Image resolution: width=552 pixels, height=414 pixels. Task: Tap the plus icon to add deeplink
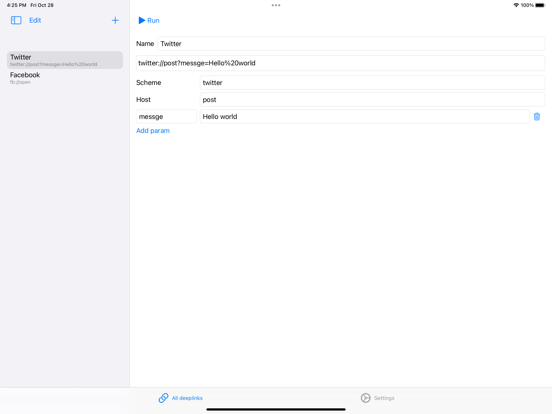pyautogui.click(x=115, y=20)
